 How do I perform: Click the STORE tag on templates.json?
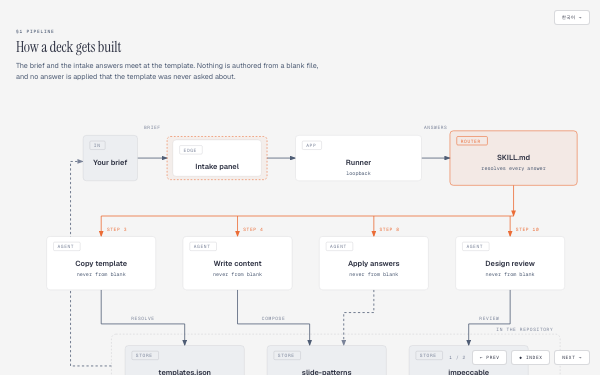click(145, 355)
